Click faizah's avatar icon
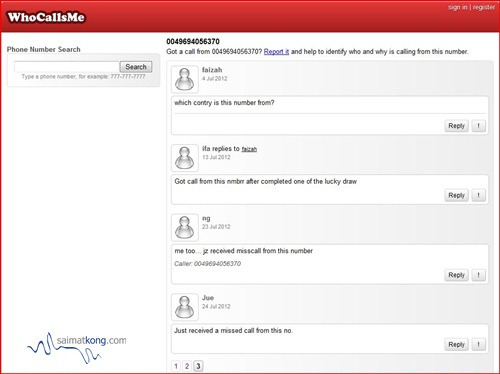500x374 pixels. 185,79
